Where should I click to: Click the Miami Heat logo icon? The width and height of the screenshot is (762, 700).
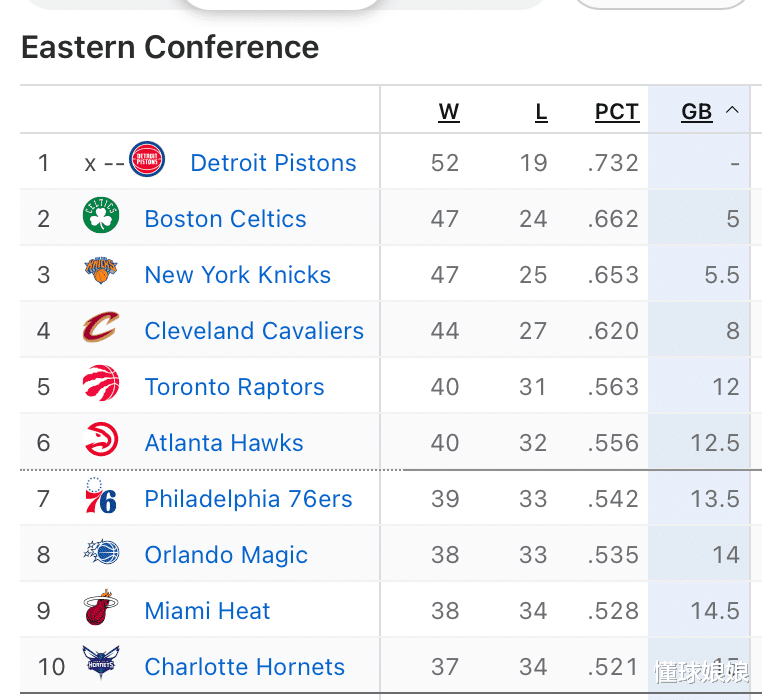pos(101,609)
